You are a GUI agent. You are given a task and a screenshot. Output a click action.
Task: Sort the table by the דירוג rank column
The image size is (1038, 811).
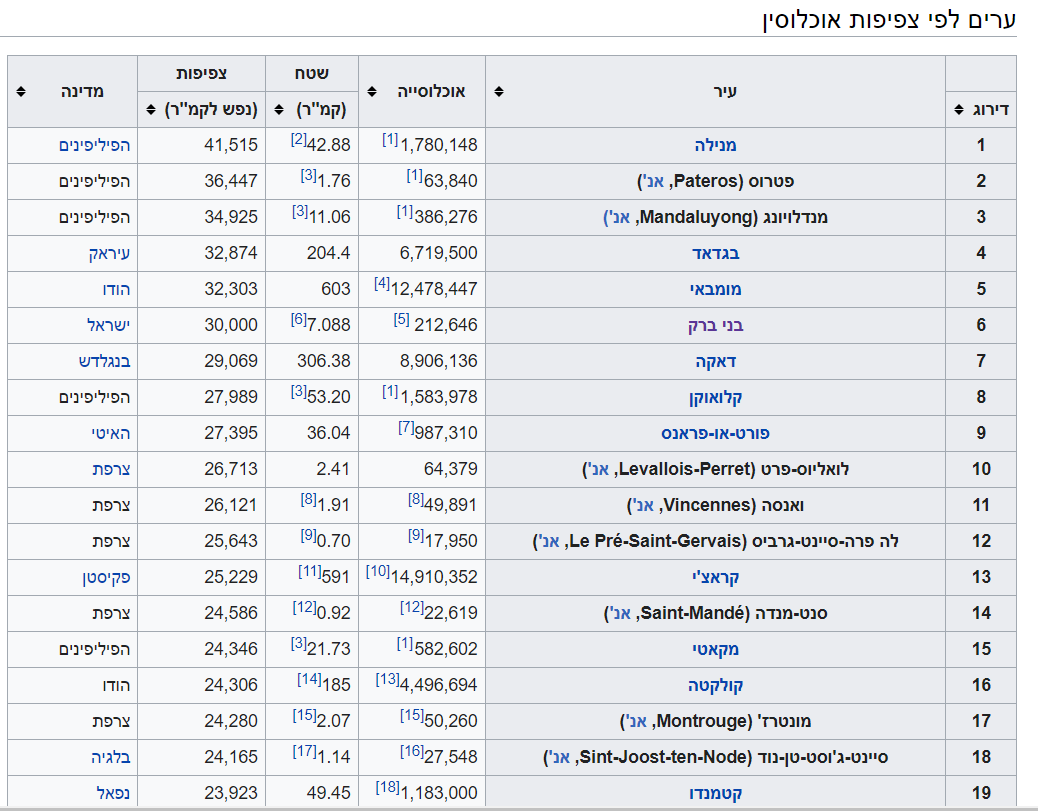coord(960,109)
